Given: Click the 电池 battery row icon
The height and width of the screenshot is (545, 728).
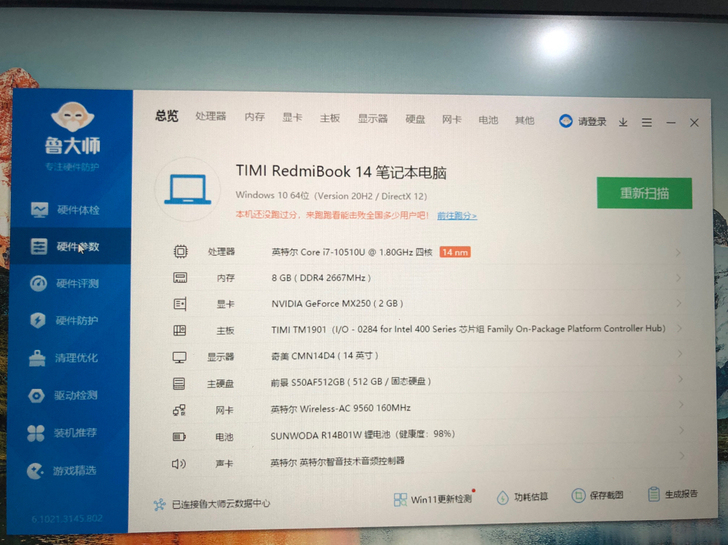Looking at the screenshot, I should tap(179, 437).
